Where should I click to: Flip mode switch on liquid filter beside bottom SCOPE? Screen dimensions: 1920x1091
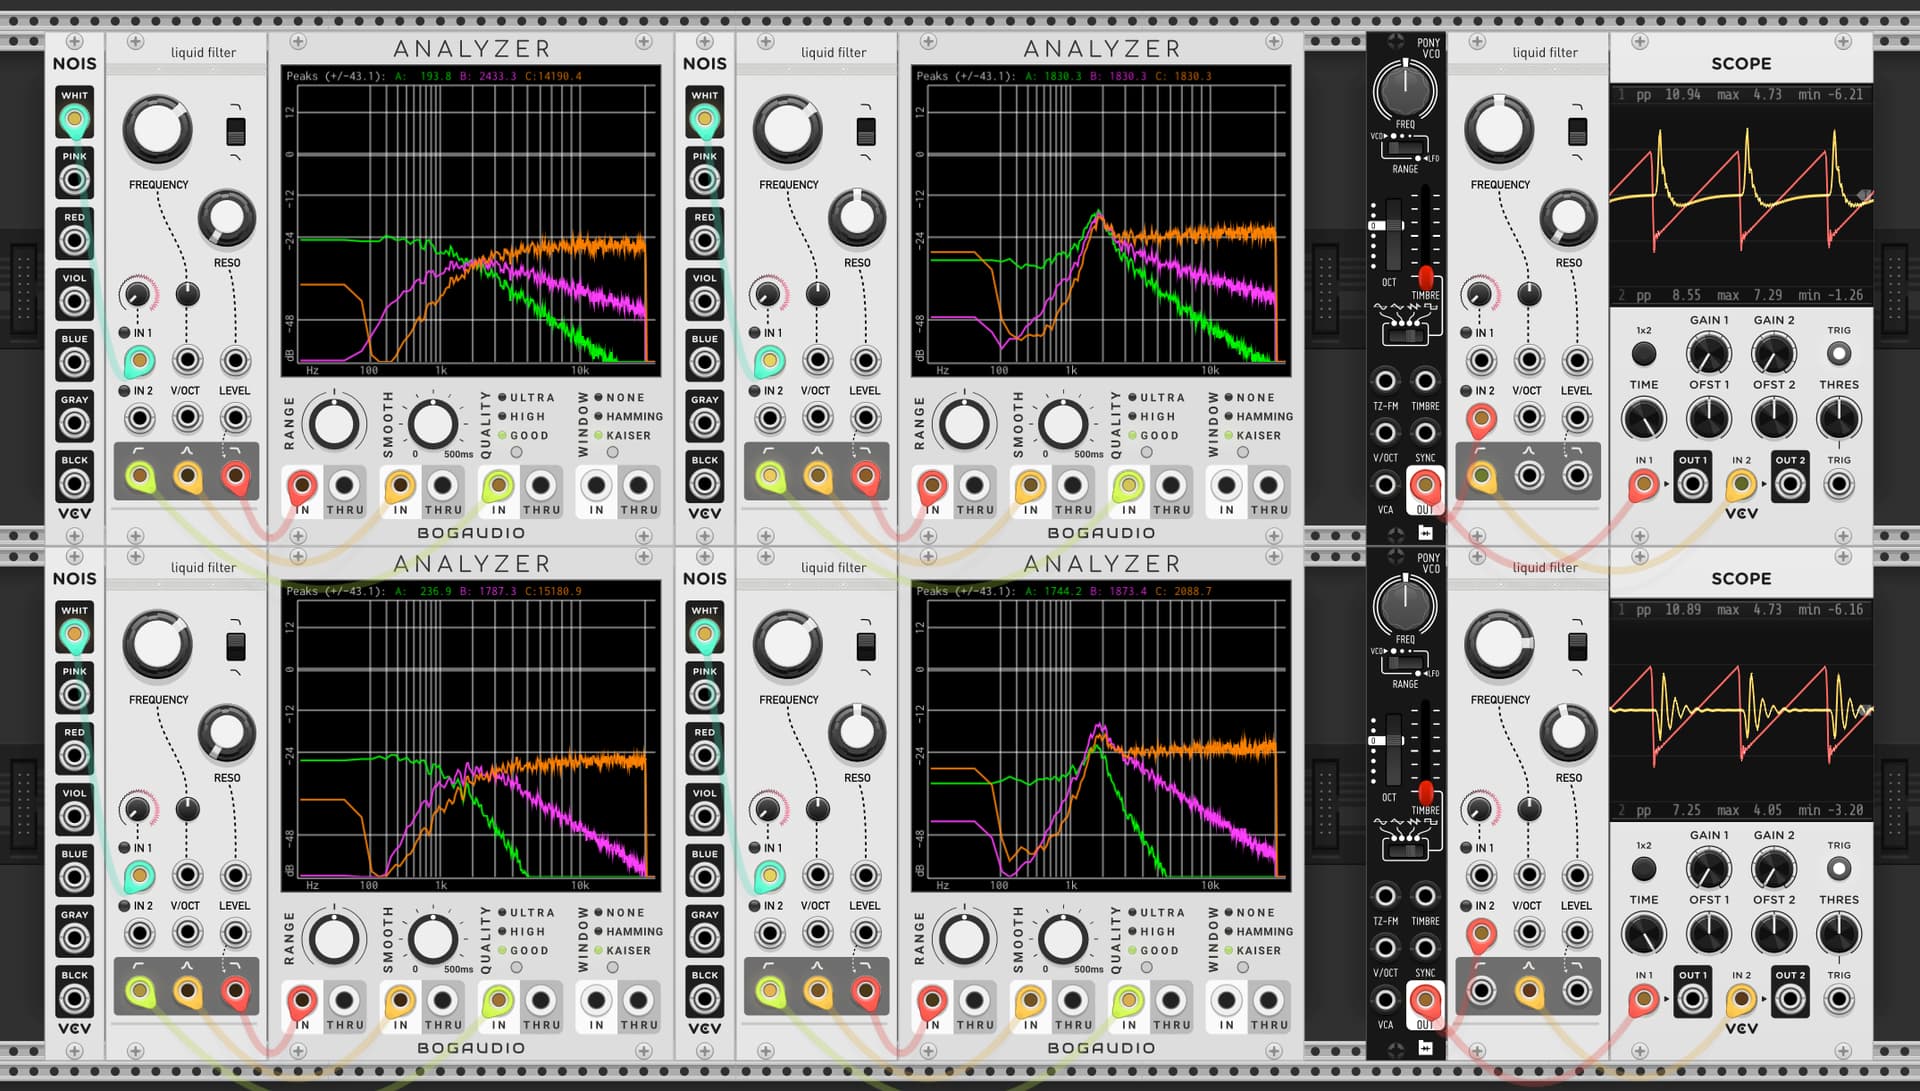1577,646
